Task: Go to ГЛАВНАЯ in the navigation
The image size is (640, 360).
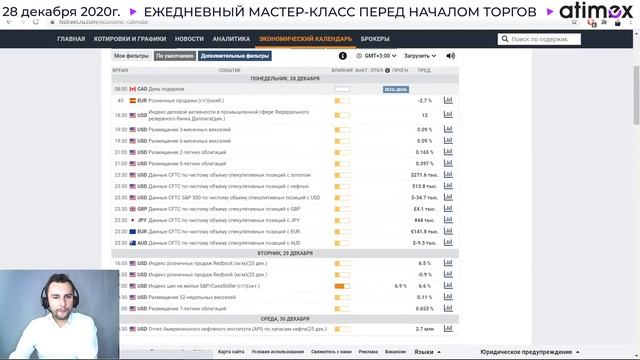Action: [71, 39]
